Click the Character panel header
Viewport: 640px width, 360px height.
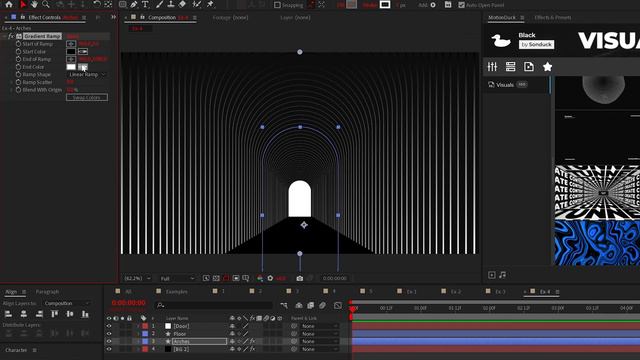tap(16, 350)
